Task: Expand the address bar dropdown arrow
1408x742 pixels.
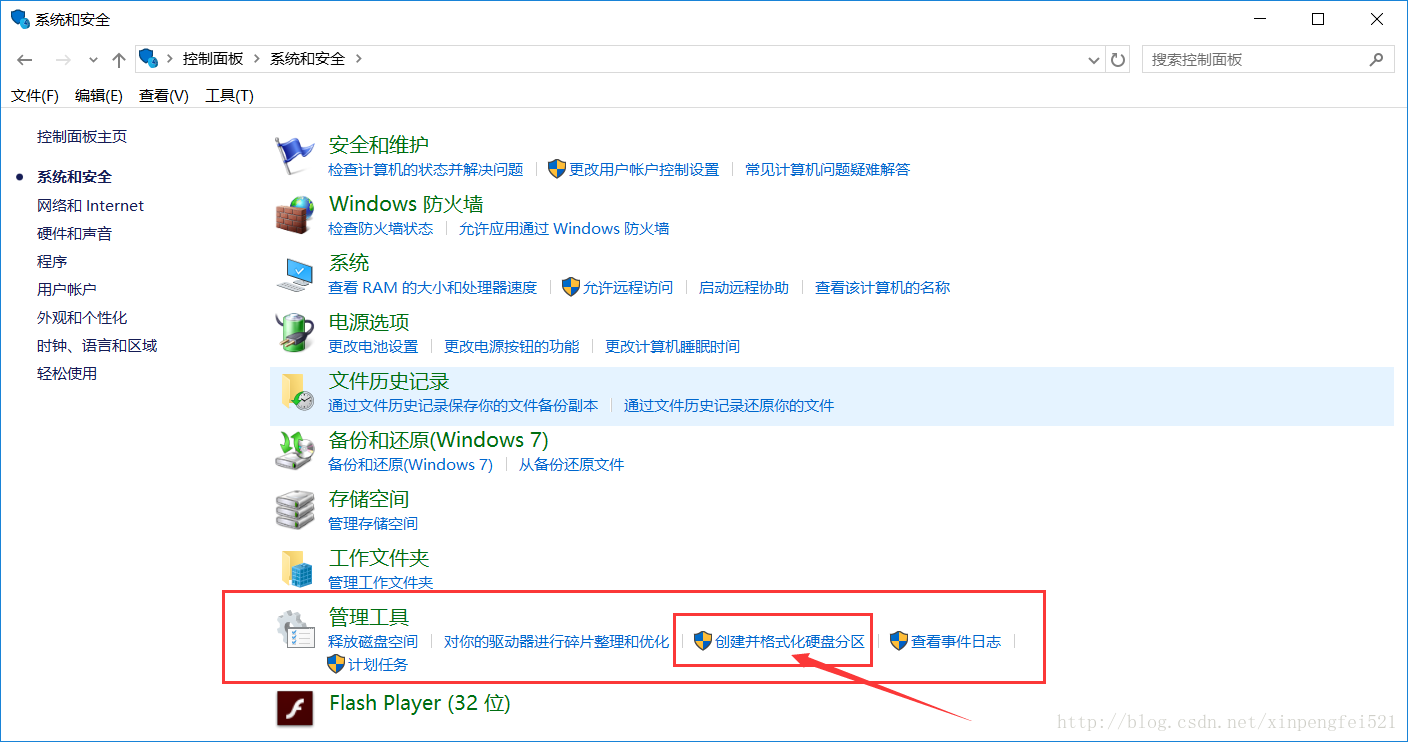Action: (1093, 59)
